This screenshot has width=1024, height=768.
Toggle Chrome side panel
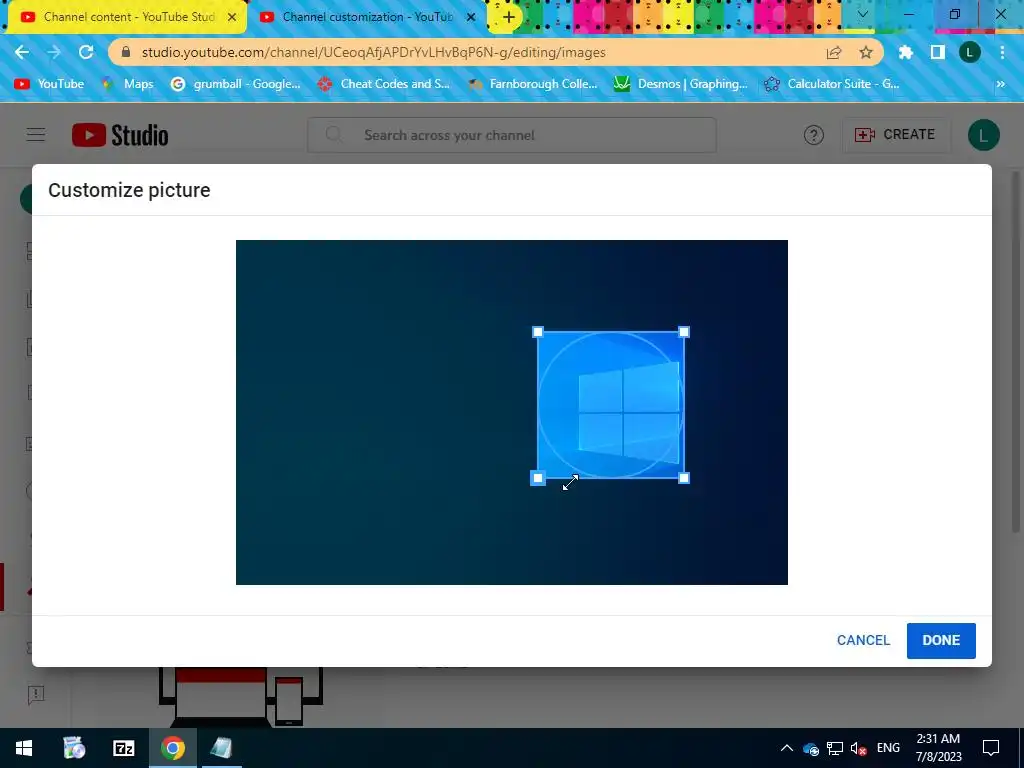pyautogui.click(x=937, y=52)
